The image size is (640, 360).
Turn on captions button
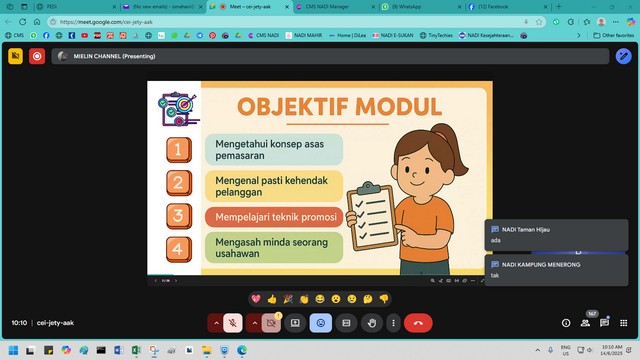point(346,323)
